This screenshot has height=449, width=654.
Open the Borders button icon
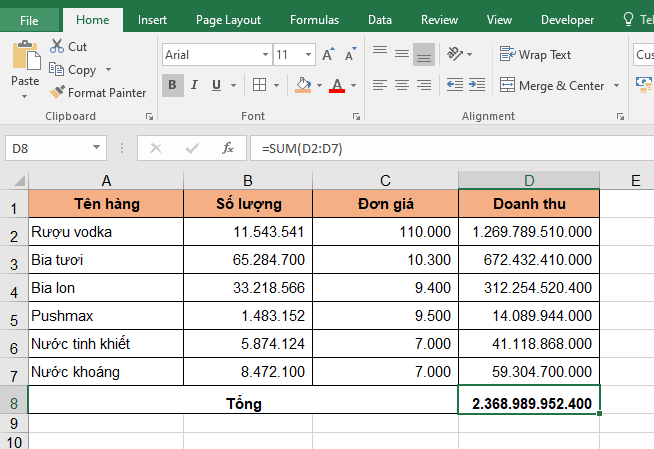pyautogui.click(x=260, y=86)
